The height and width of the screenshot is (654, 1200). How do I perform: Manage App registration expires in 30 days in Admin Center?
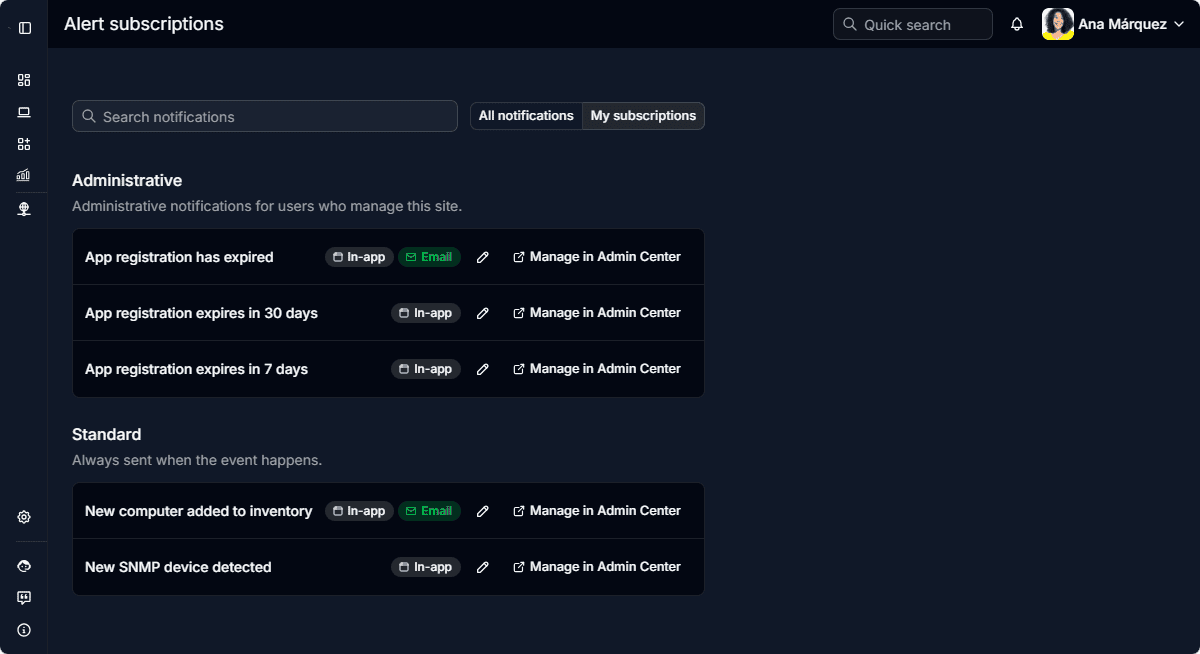coord(597,313)
